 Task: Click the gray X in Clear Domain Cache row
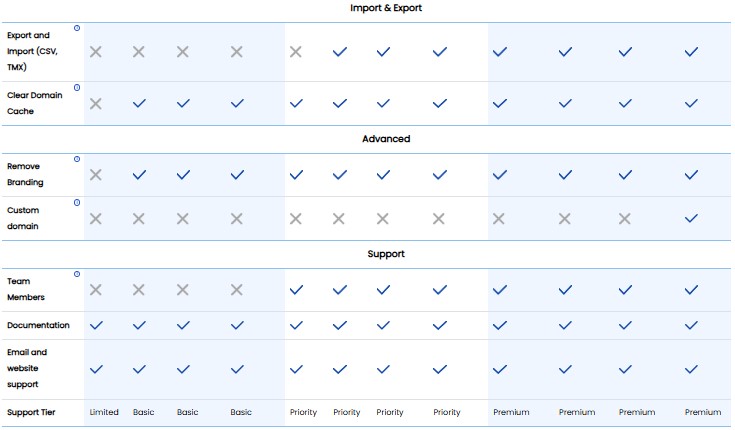pyautogui.click(x=96, y=103)
